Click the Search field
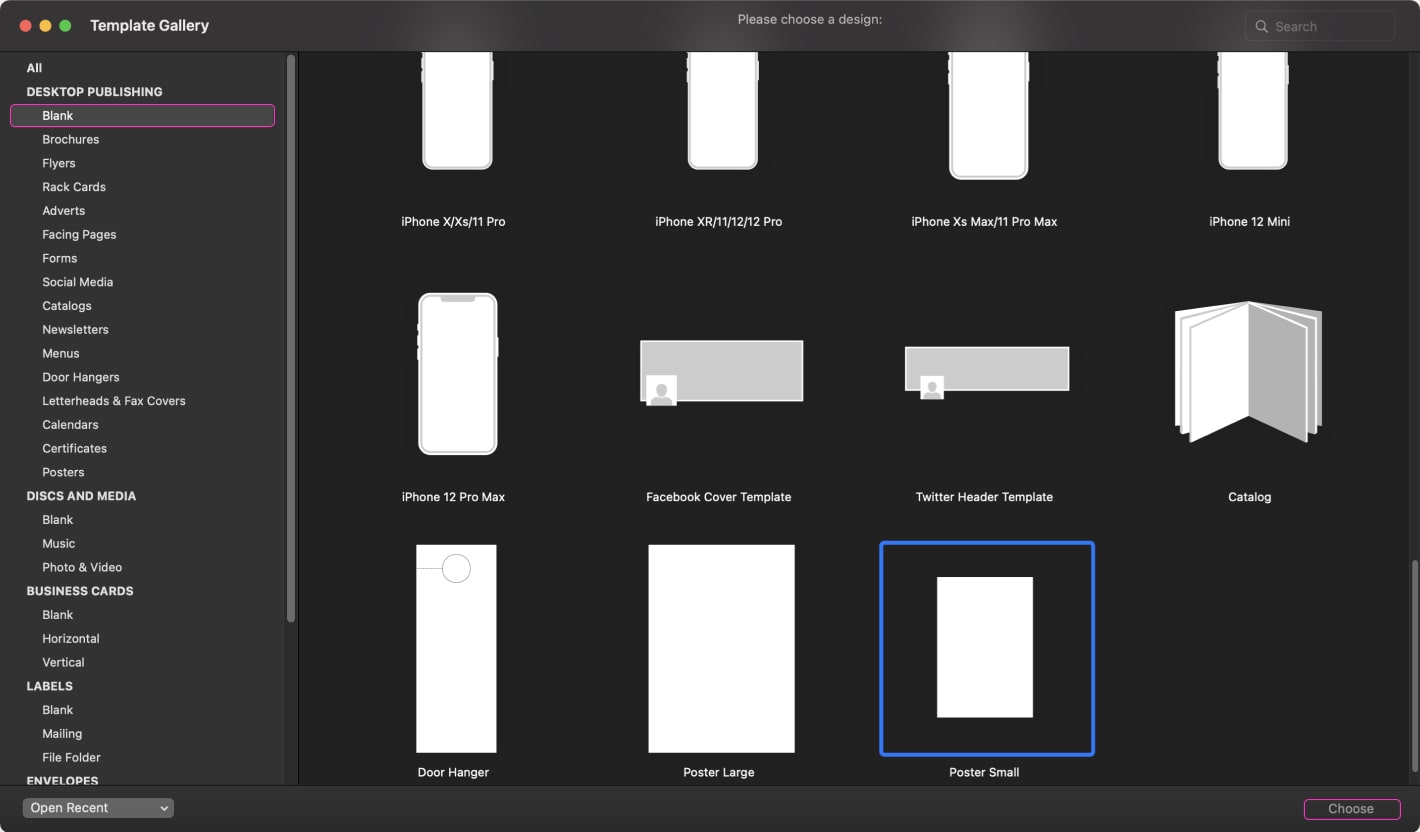The image size is (1420, 832). 1318,26
